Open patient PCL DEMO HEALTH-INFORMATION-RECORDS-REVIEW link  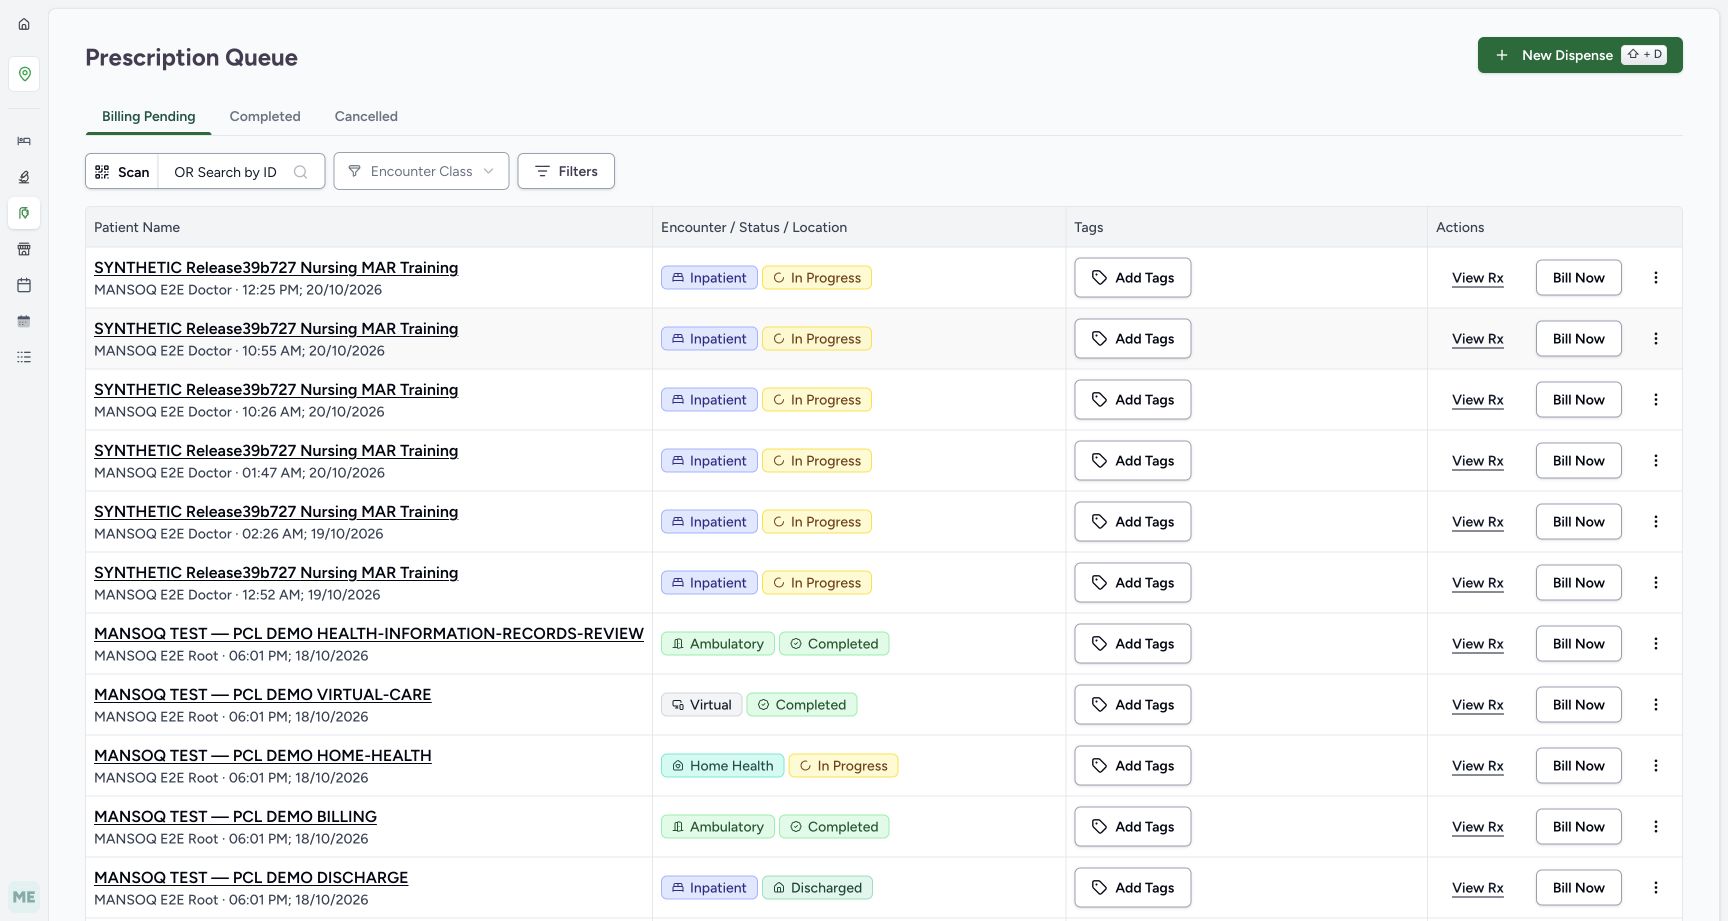coord(369,634)
